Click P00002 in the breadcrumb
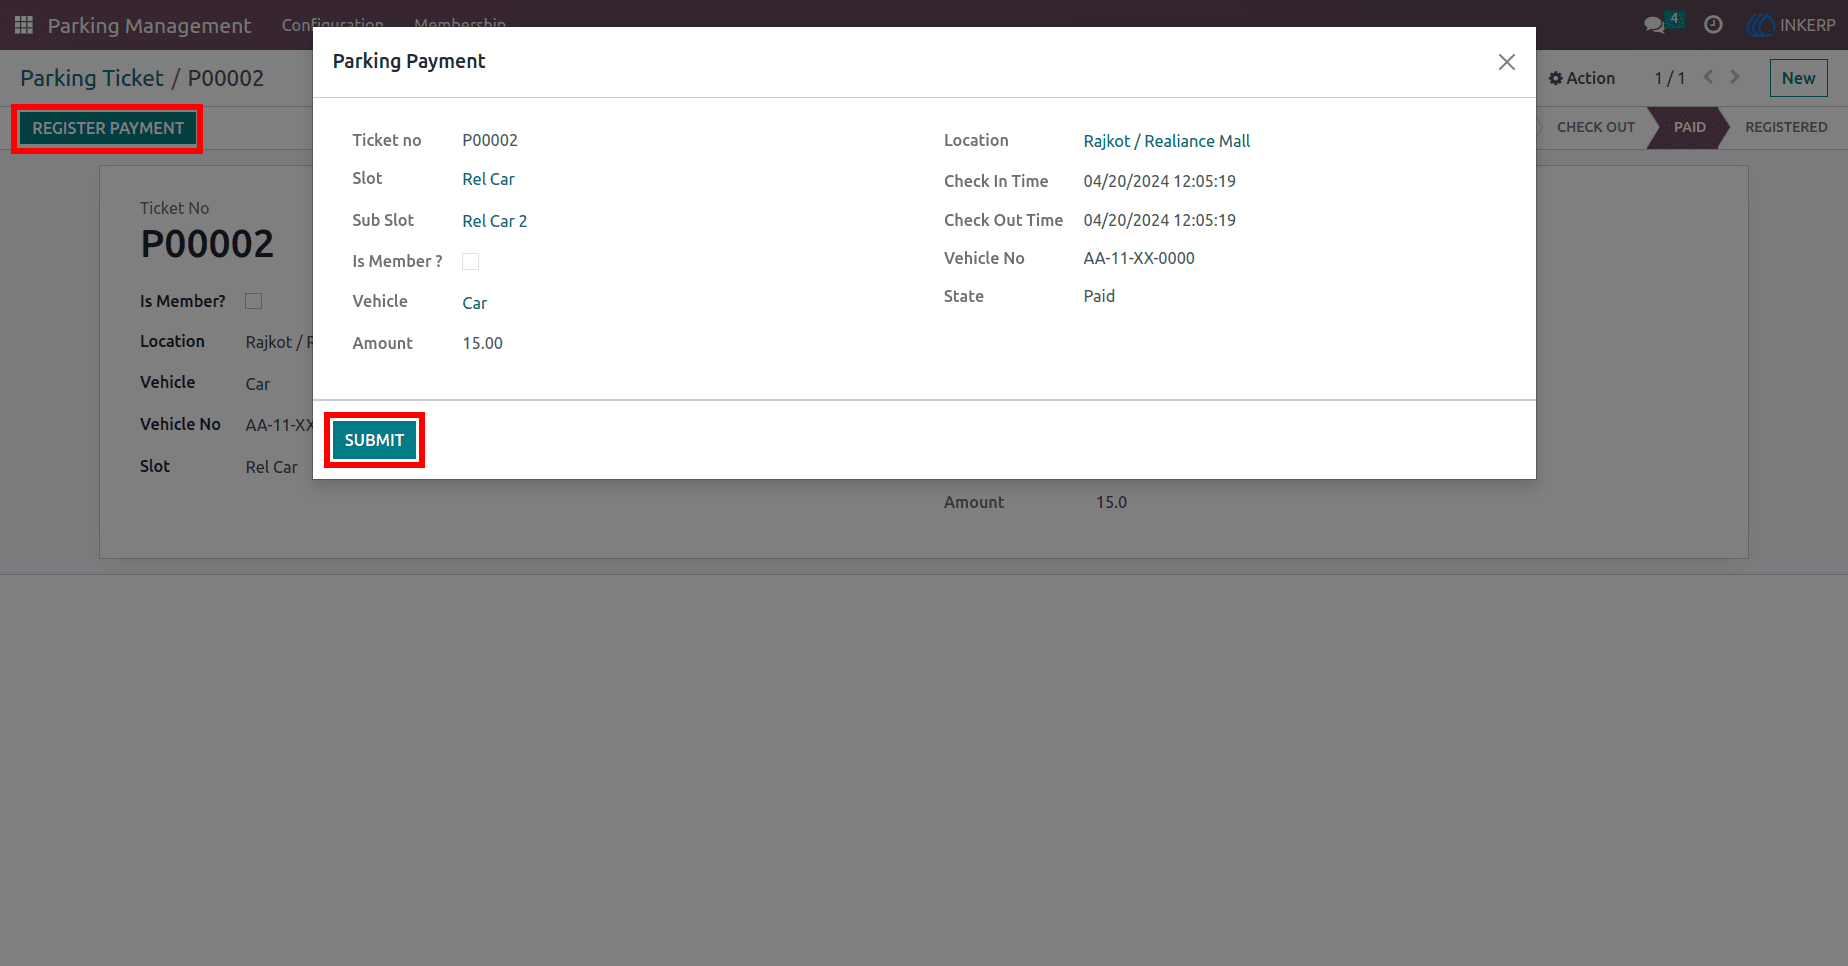 [x=226, y=78]
